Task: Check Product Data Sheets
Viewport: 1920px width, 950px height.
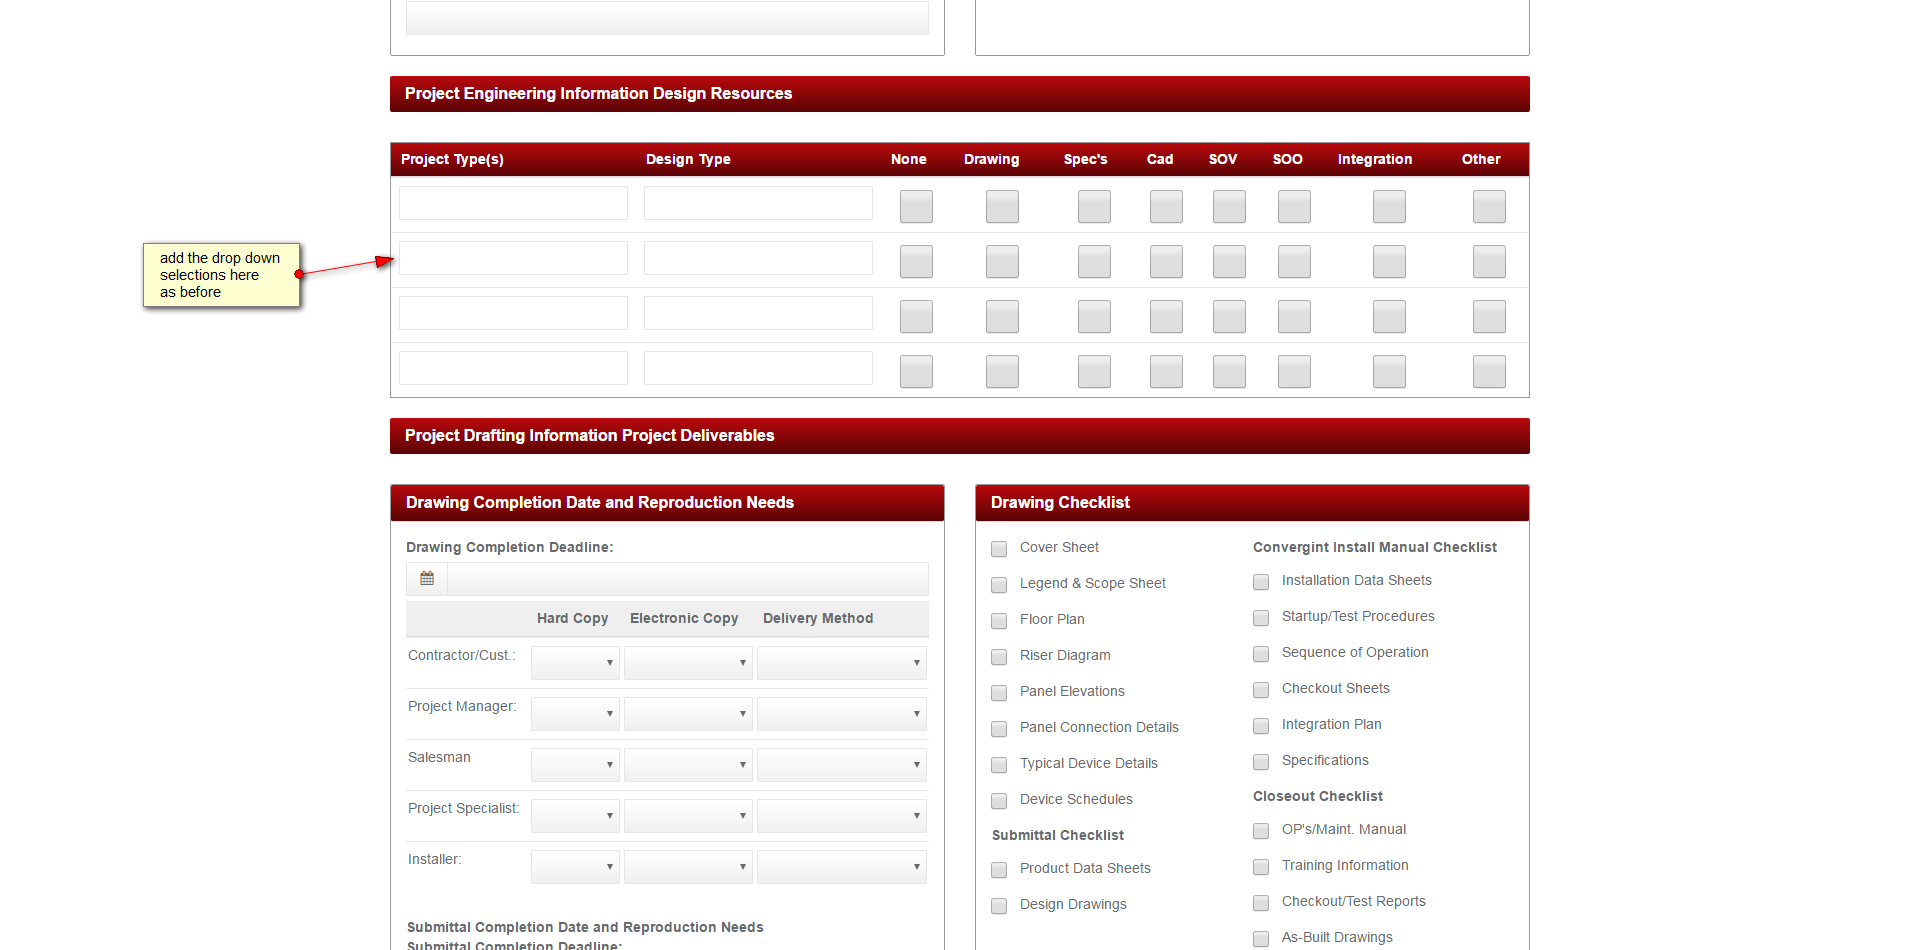Action: 999,870
